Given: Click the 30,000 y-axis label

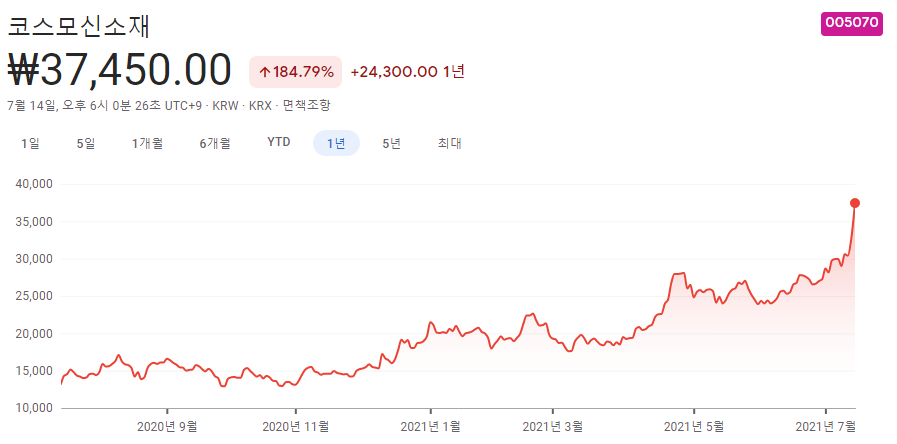Looking at the screenshot, I should 35,259.
